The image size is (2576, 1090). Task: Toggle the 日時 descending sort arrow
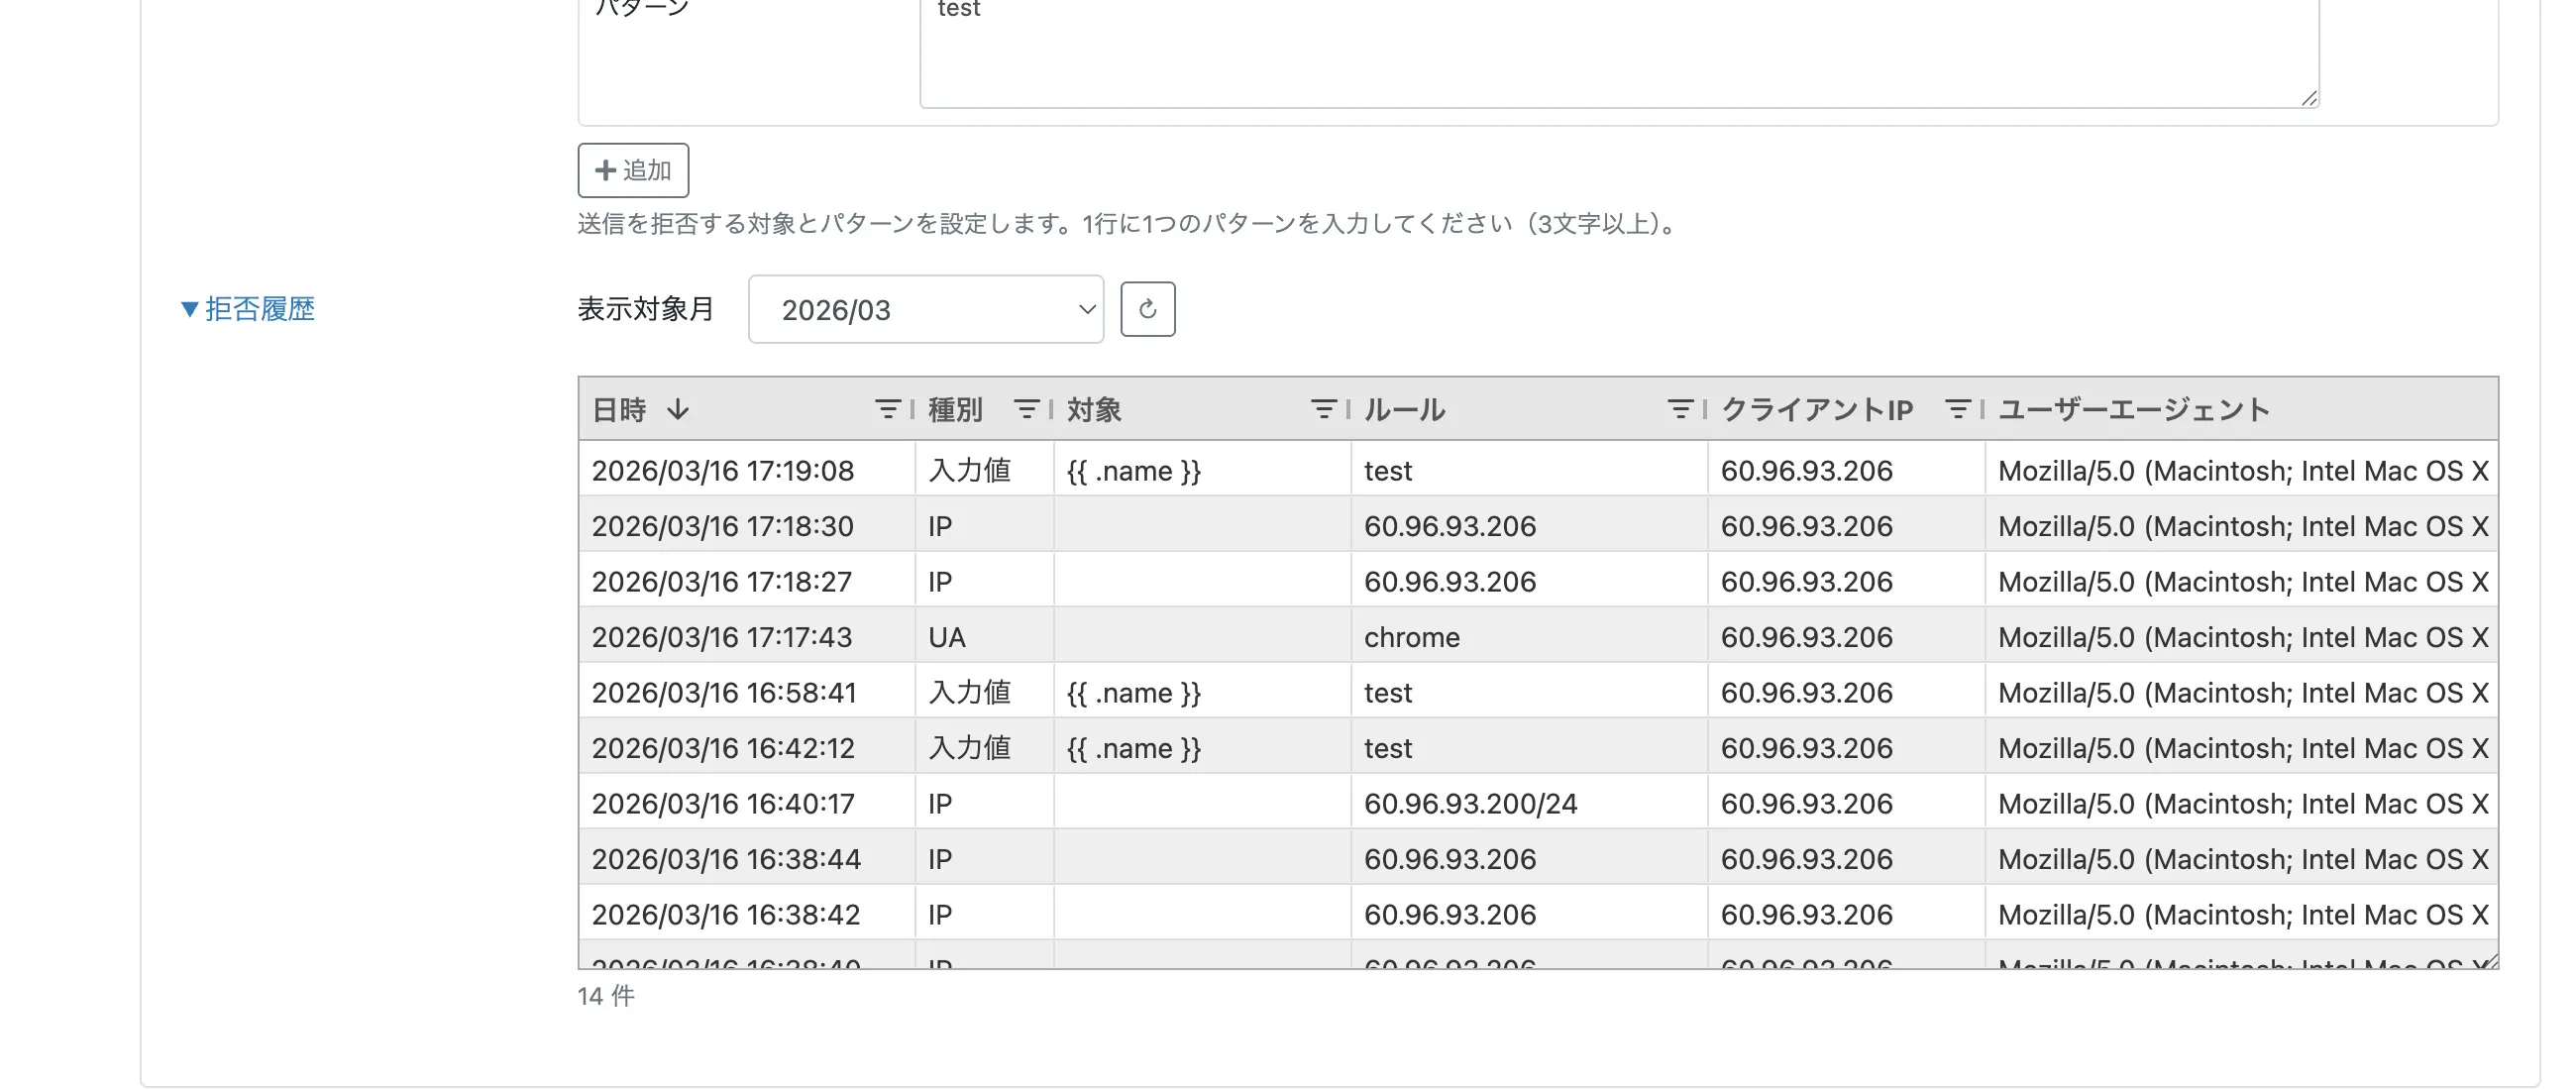click(678, 409)
